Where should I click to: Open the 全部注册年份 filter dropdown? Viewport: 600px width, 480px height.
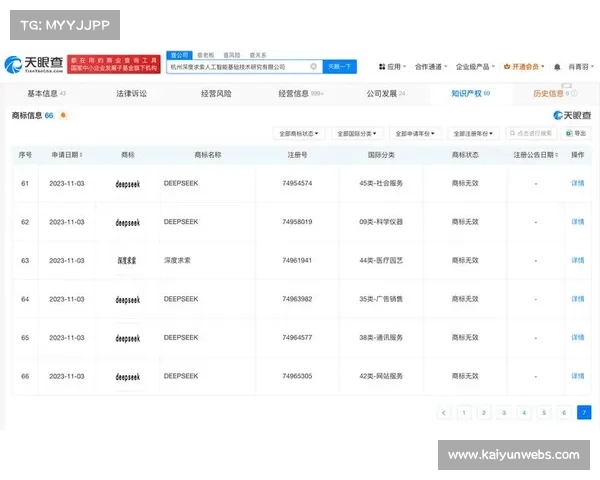click(473, 133)
